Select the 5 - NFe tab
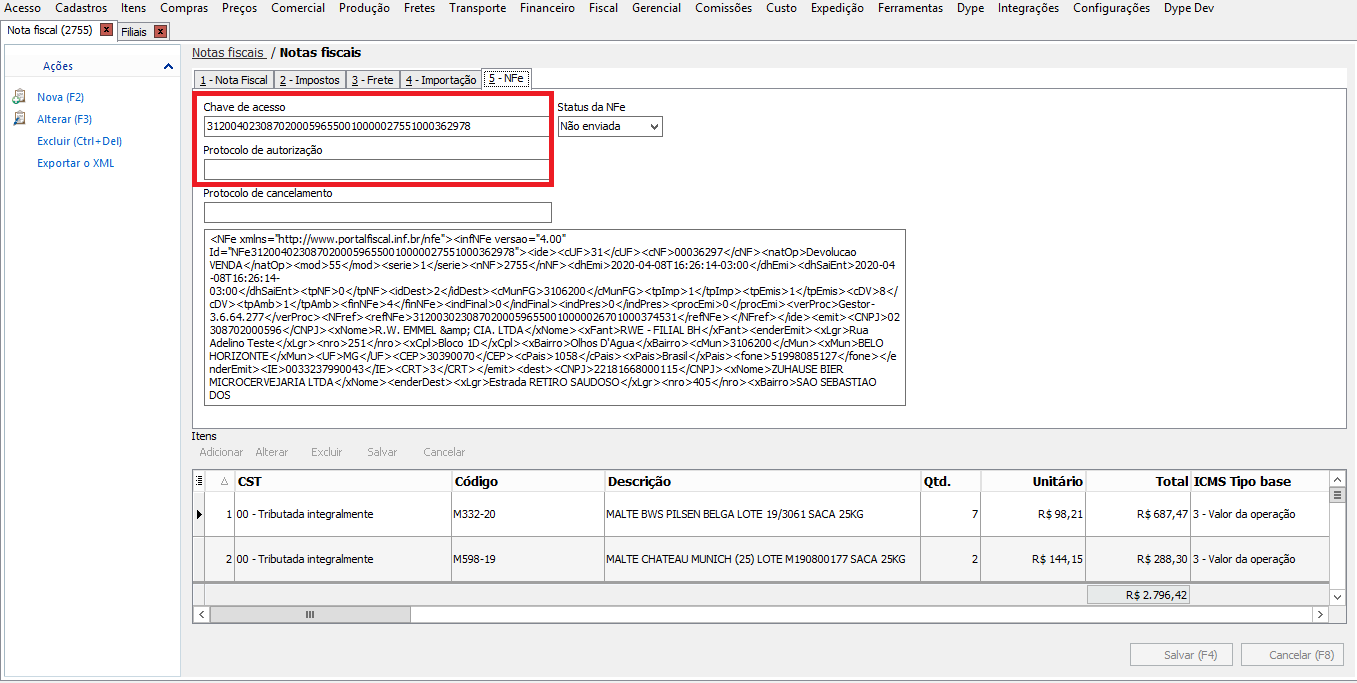Viewport: 1357px width, 683px height. click(506, 78)
